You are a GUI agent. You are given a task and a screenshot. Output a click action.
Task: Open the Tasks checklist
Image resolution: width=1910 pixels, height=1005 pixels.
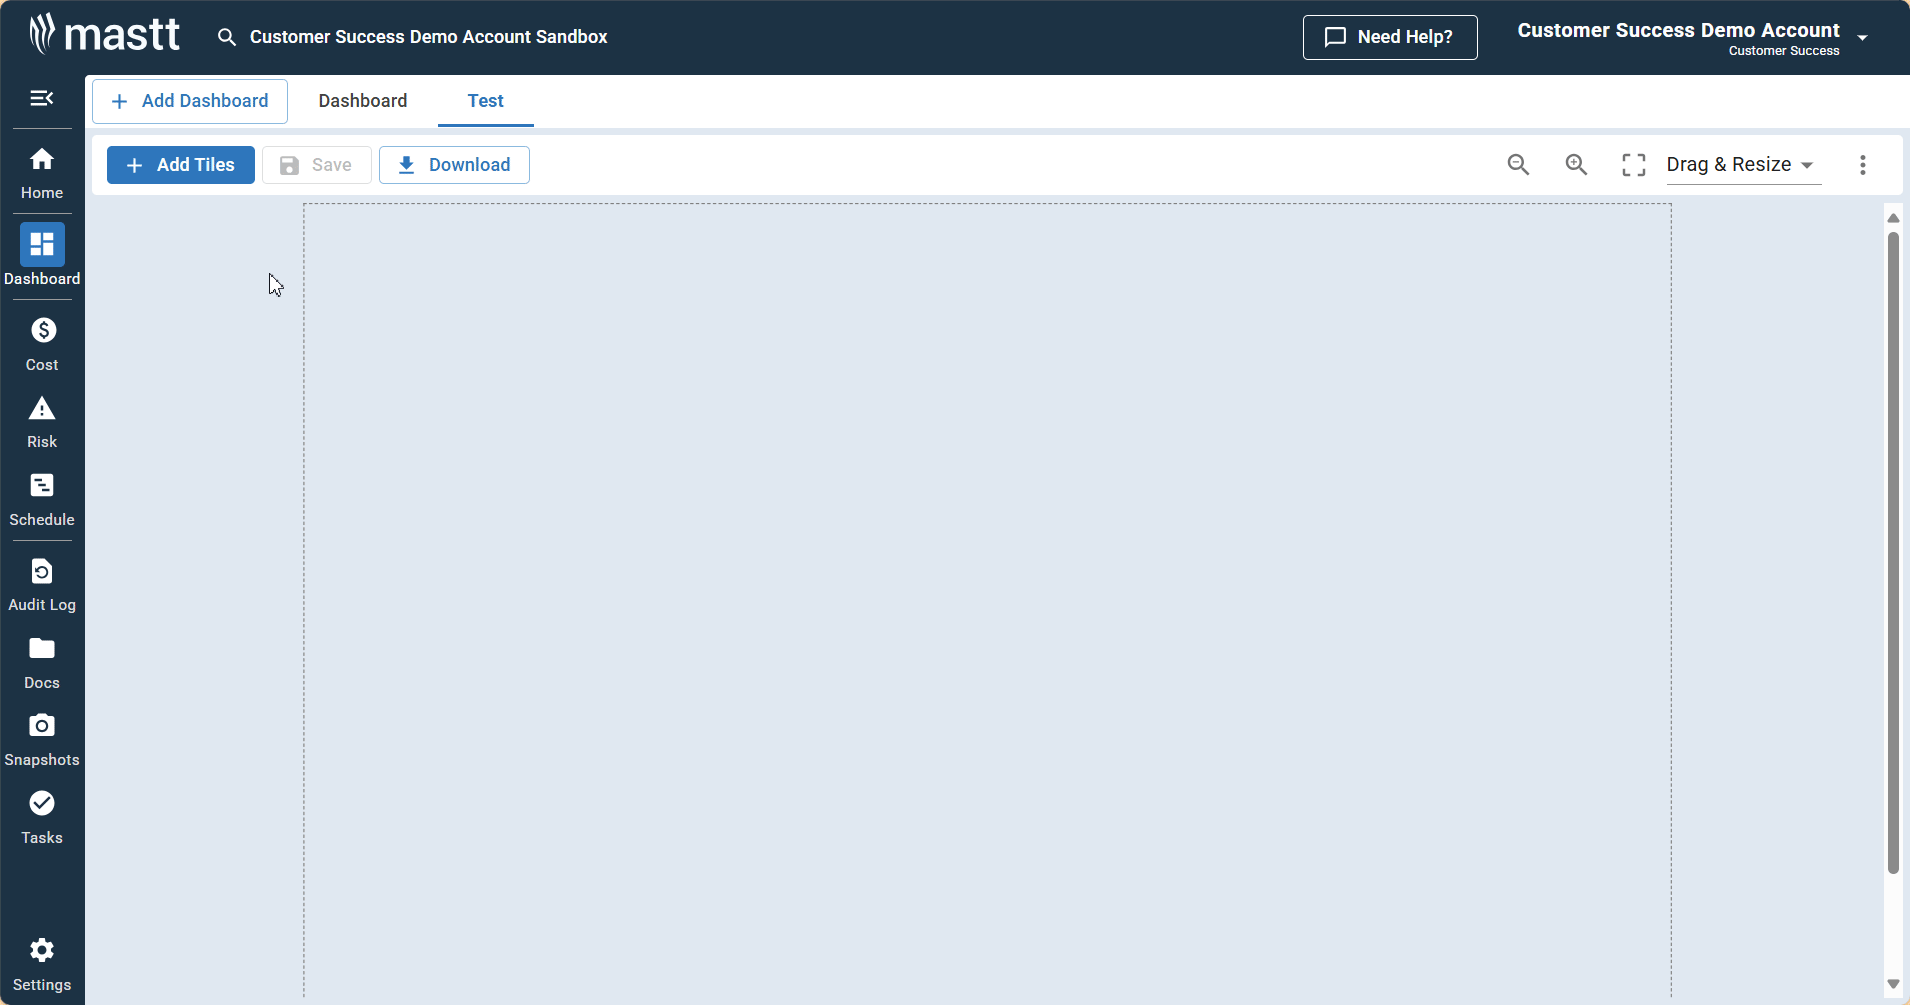(42, 818)
